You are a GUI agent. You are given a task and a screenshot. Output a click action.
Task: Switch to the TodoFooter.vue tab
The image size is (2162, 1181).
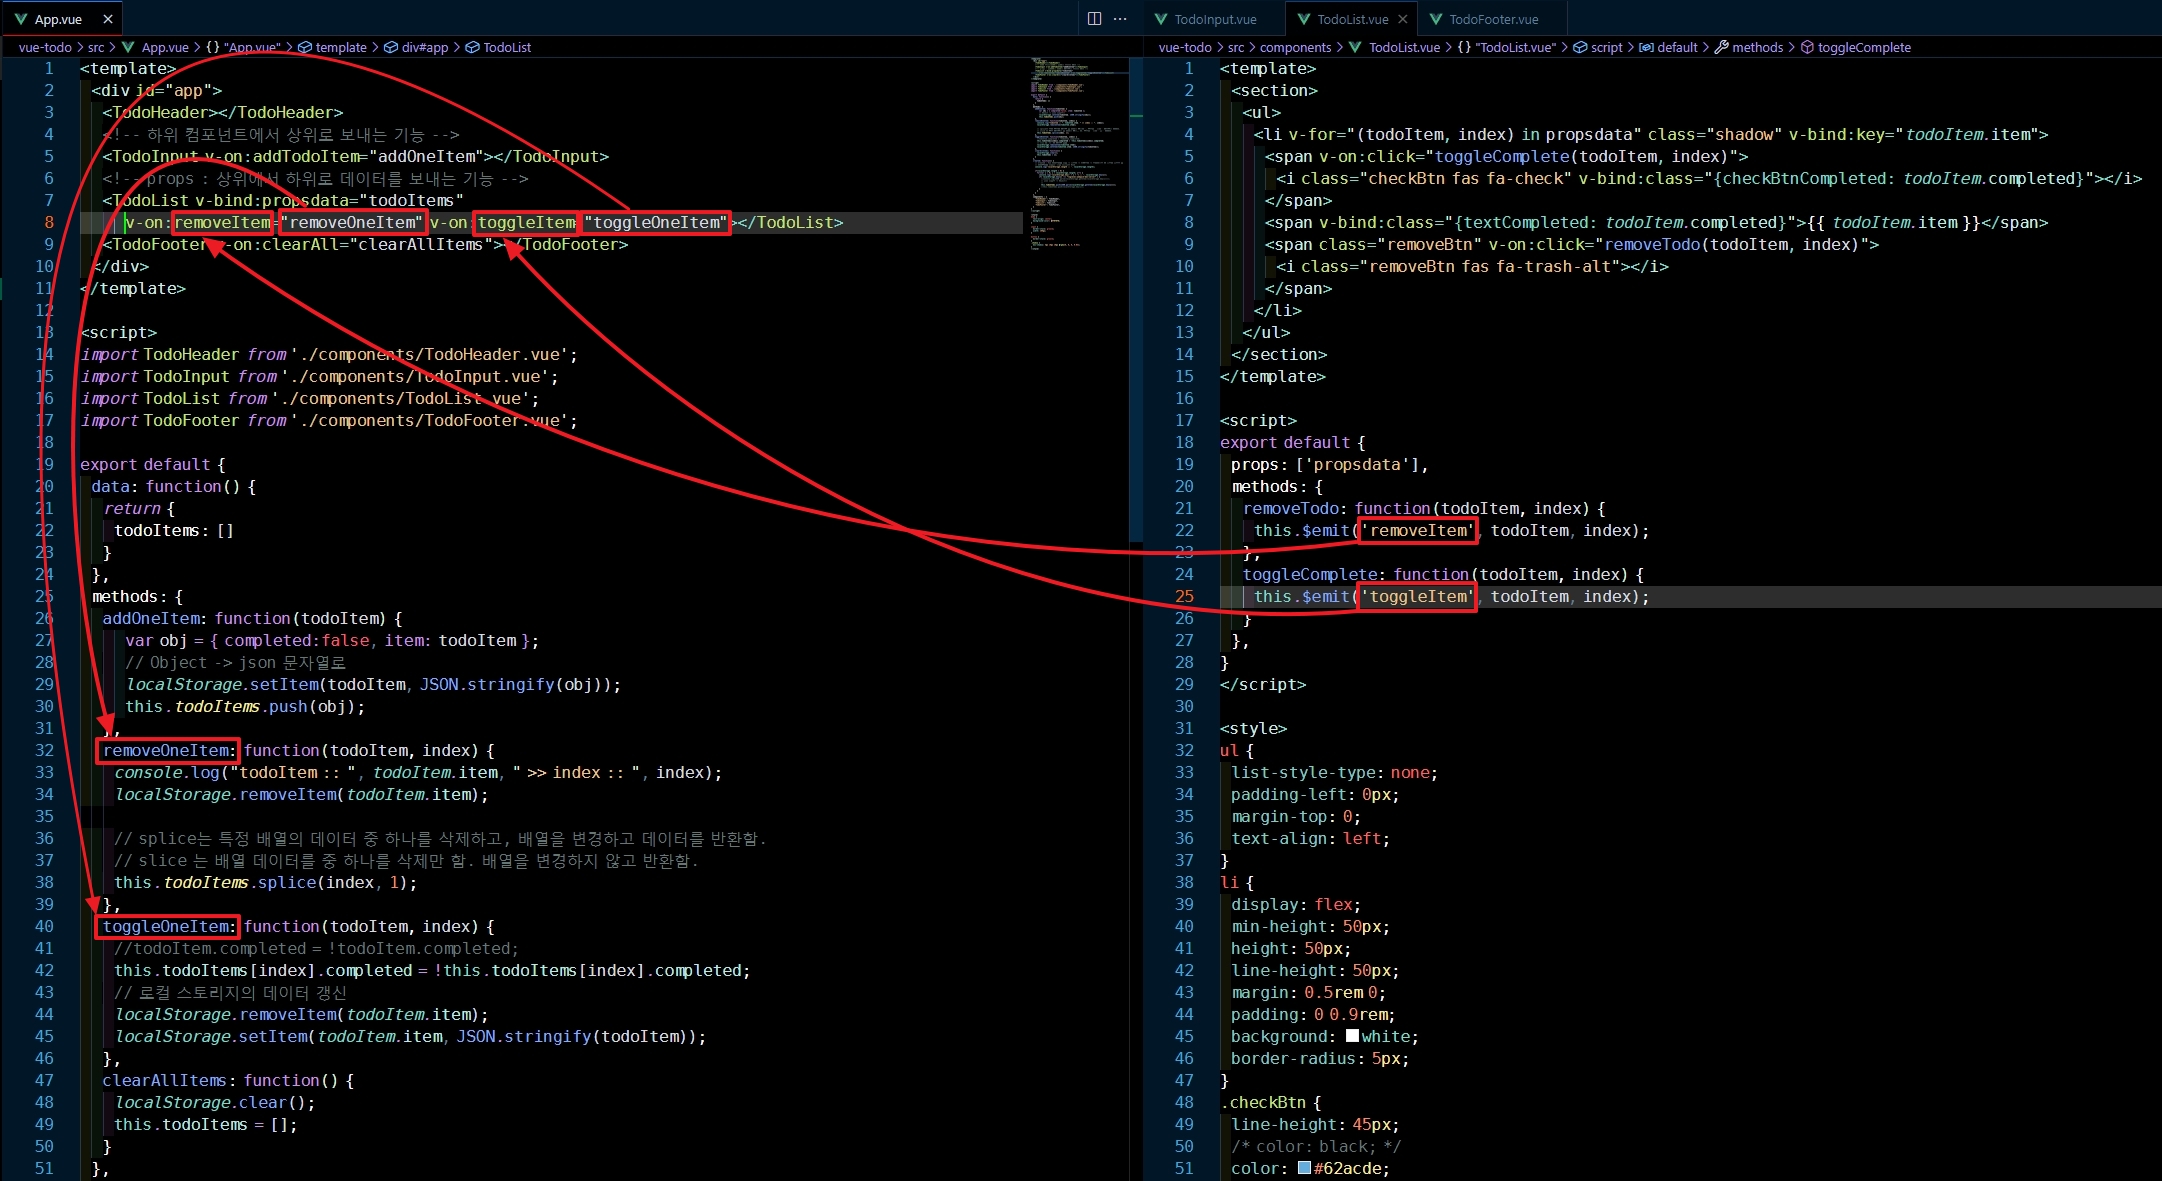coord(1493,19)
